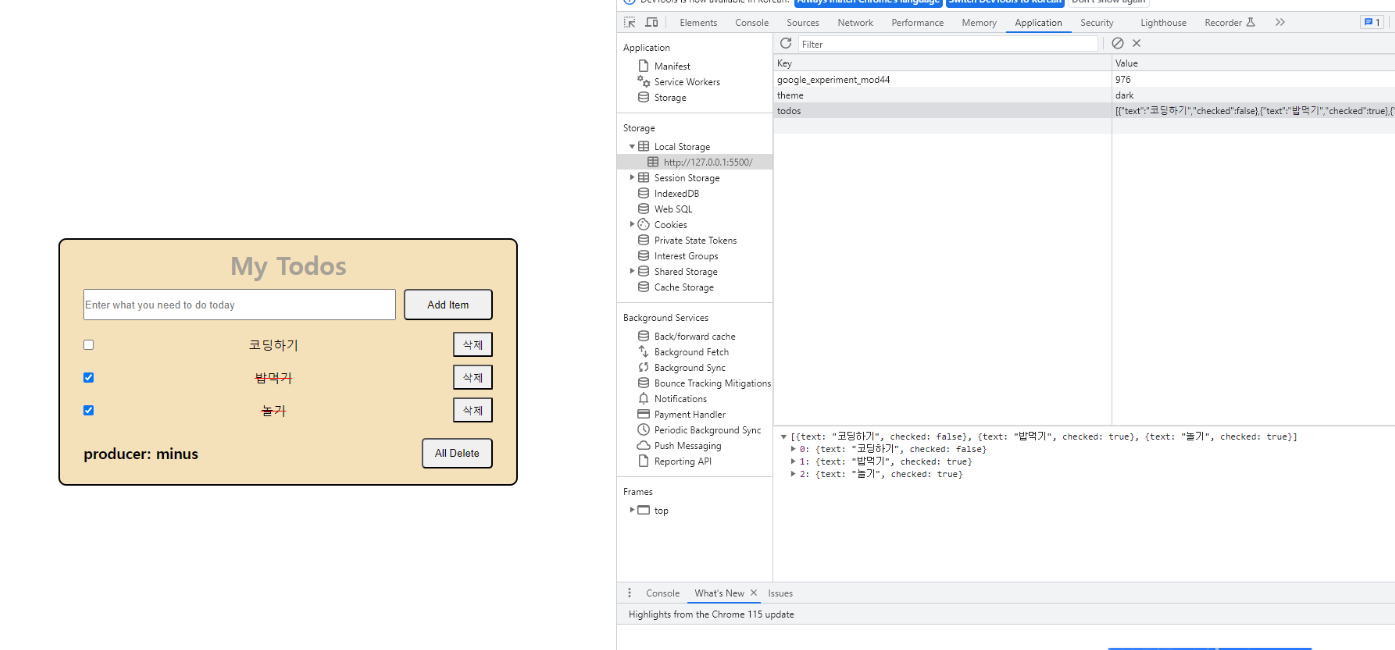Select Cache Storage in the sidebar

pos(684,287)
